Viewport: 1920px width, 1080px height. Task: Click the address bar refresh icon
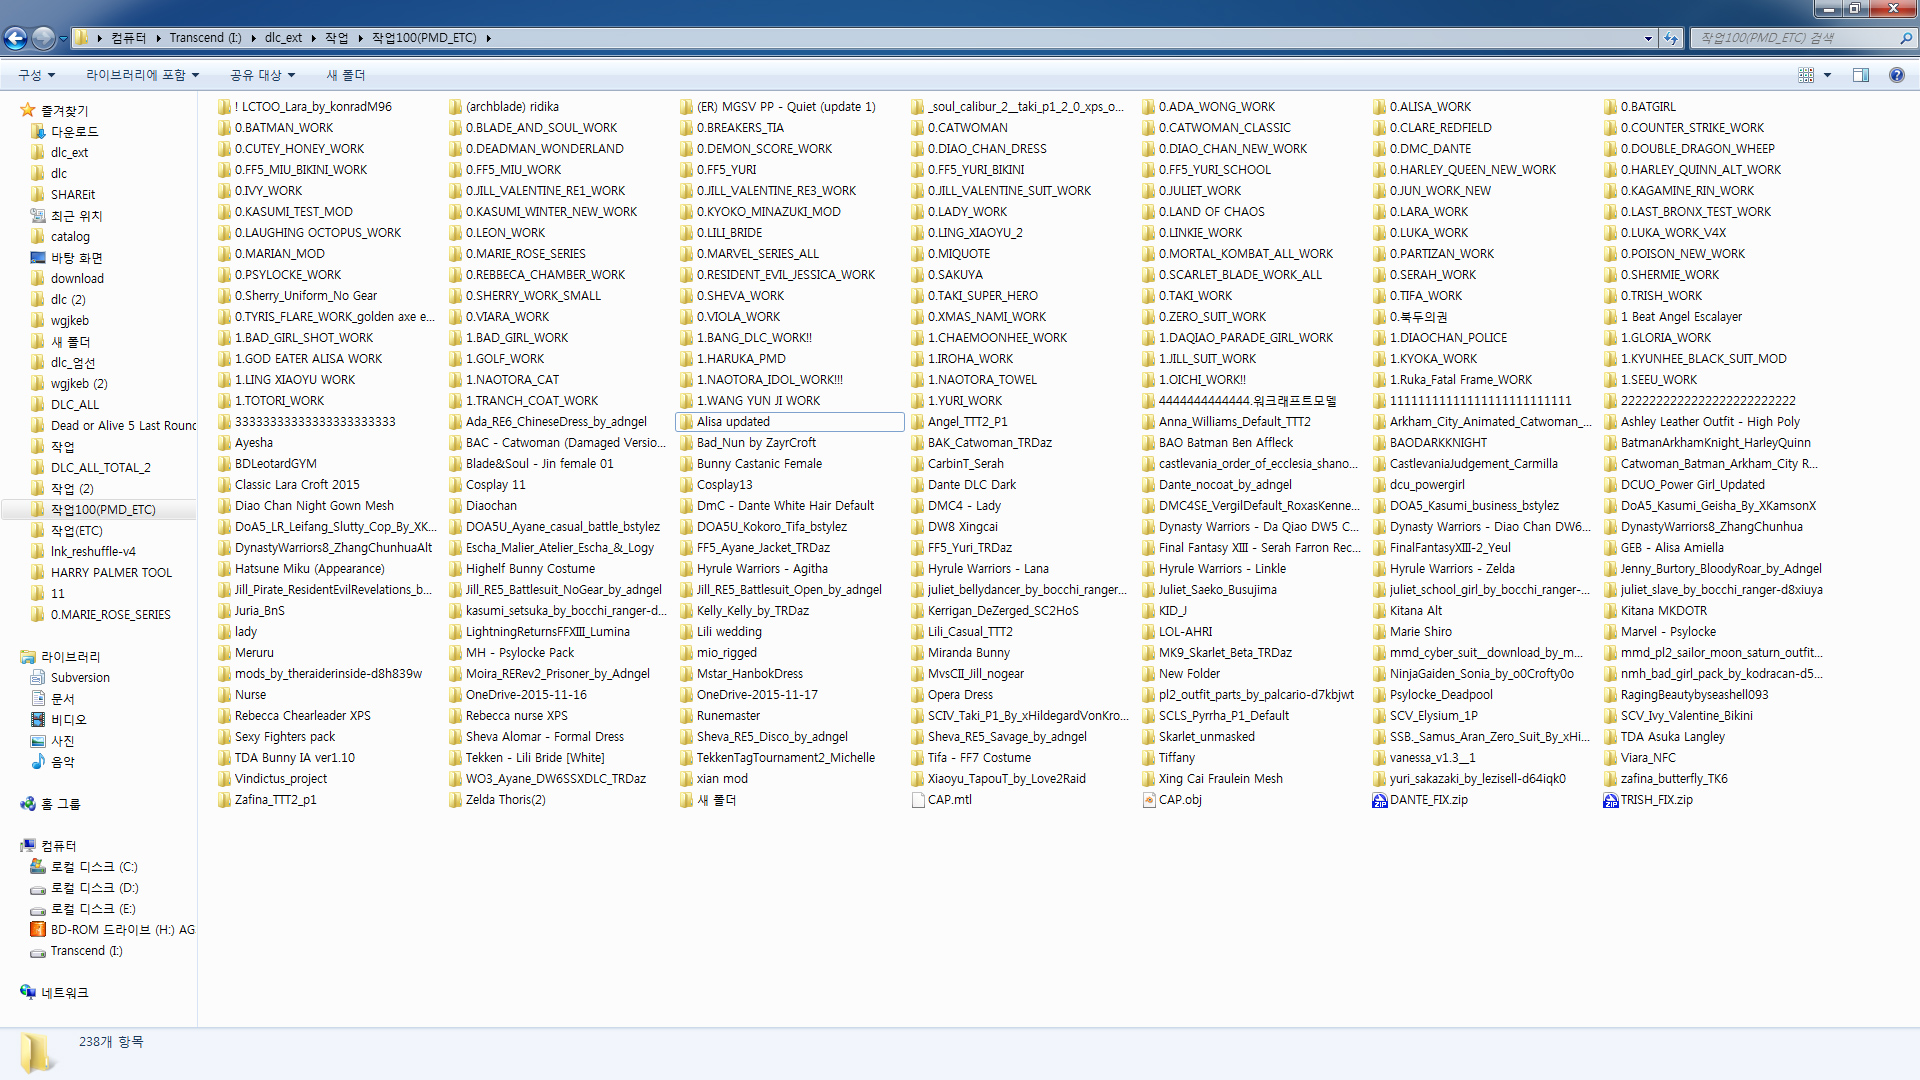pyautogui.click(x=1671, y=38)
